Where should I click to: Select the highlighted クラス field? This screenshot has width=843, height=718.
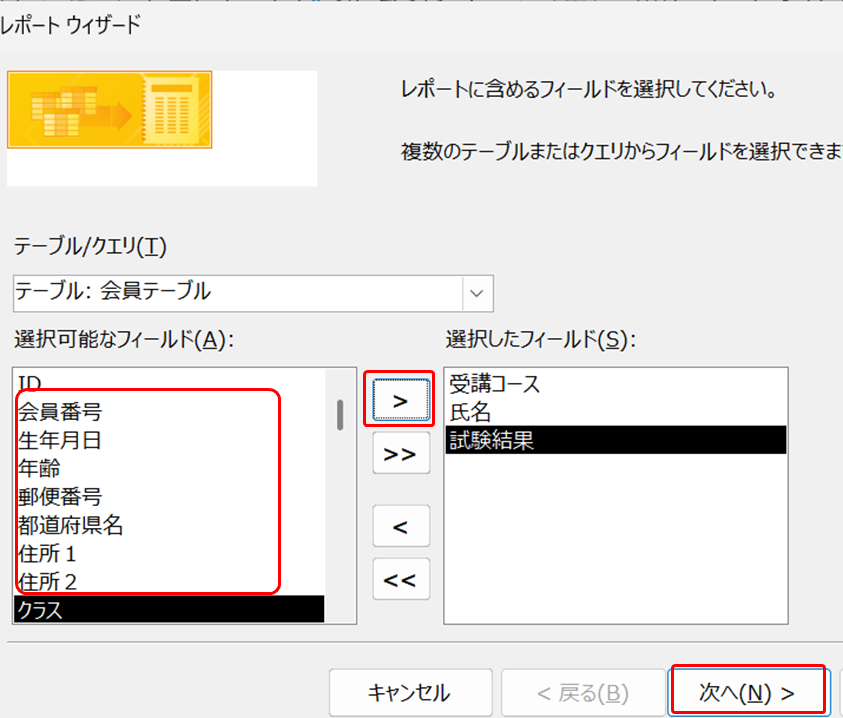pyautogui.click(x=40, y=610)
